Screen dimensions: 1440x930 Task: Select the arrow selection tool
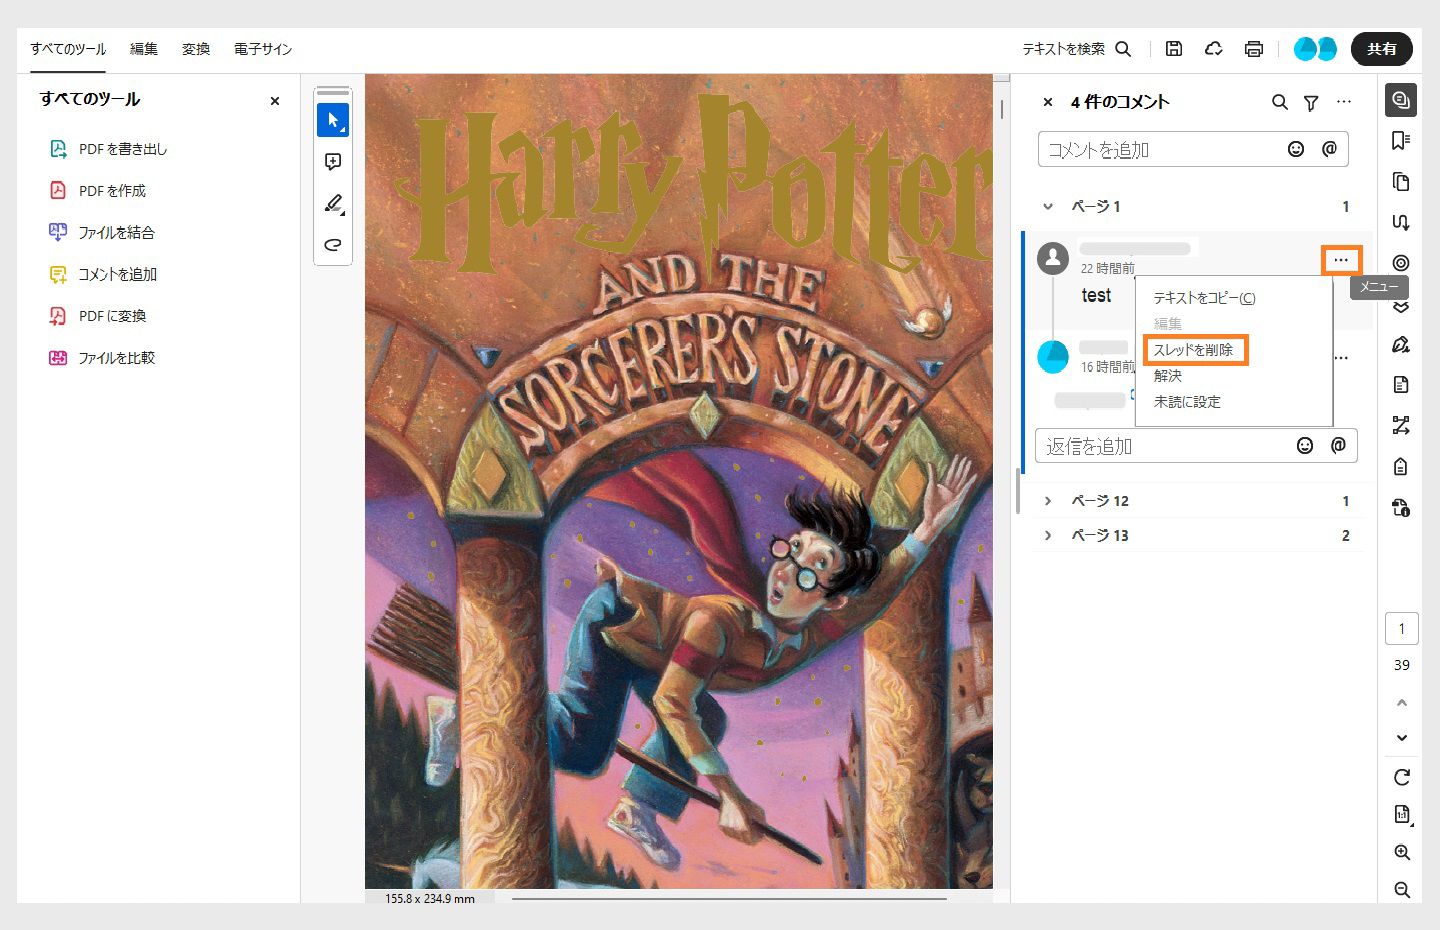(x=333, y=119)
